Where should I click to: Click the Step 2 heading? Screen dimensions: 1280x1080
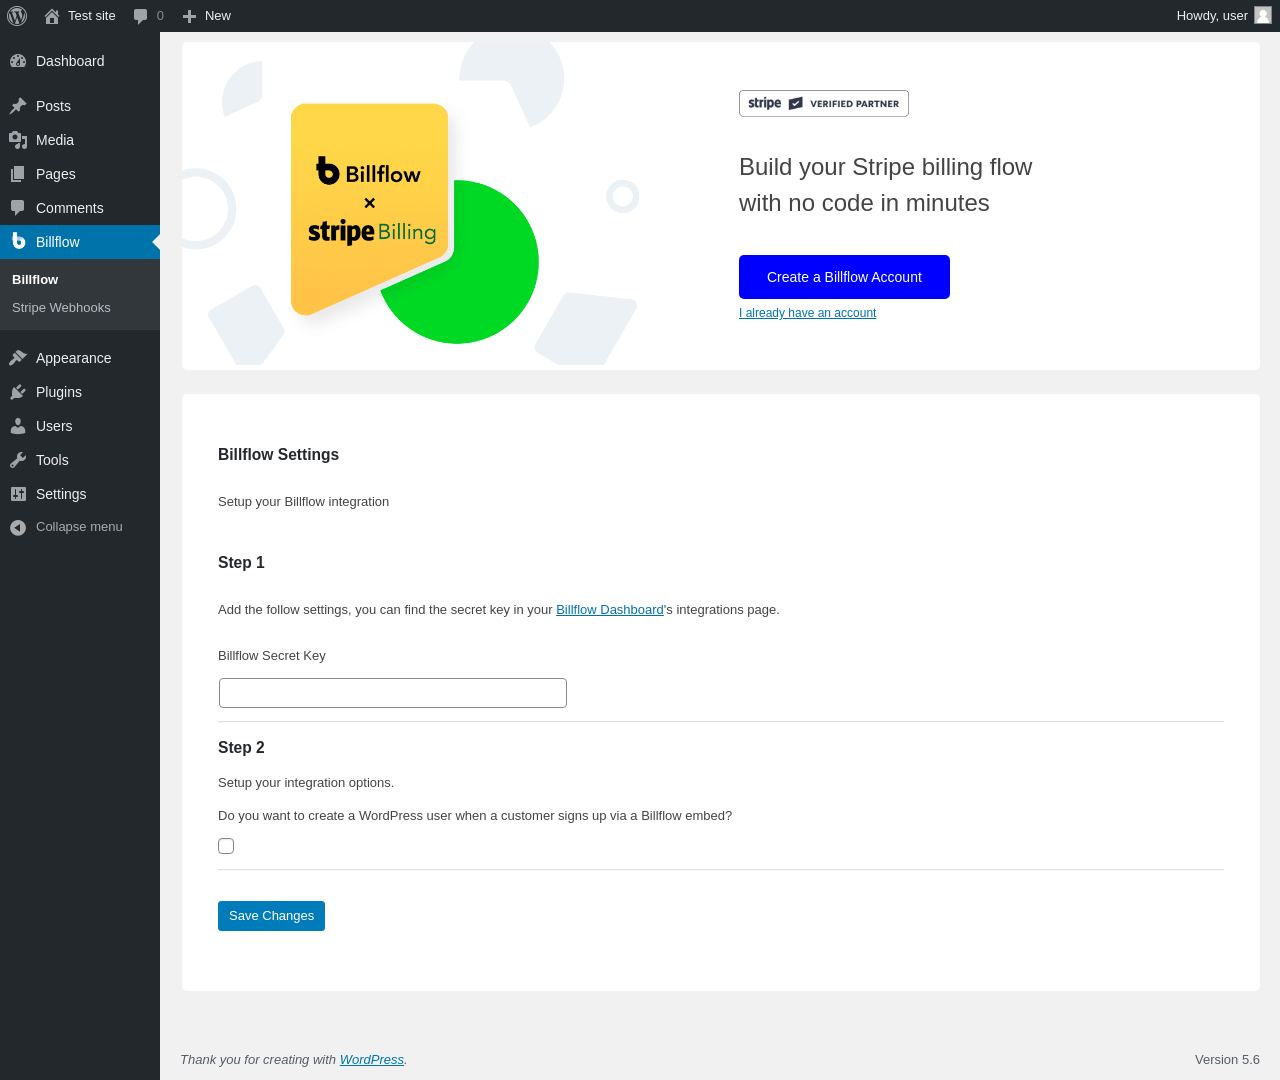(x=241, y=748)
